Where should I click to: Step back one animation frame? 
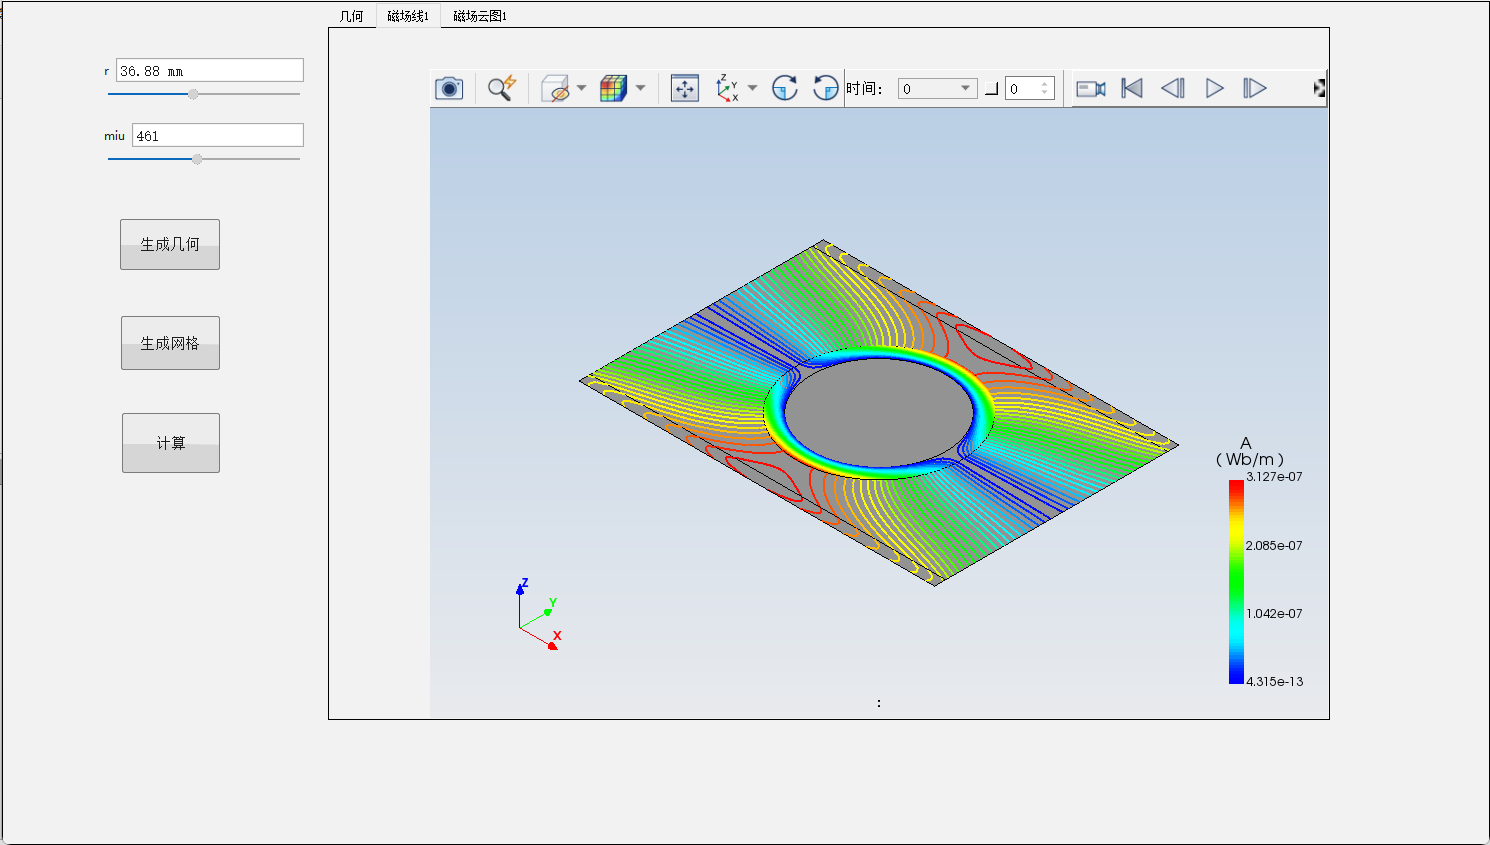1173,88
